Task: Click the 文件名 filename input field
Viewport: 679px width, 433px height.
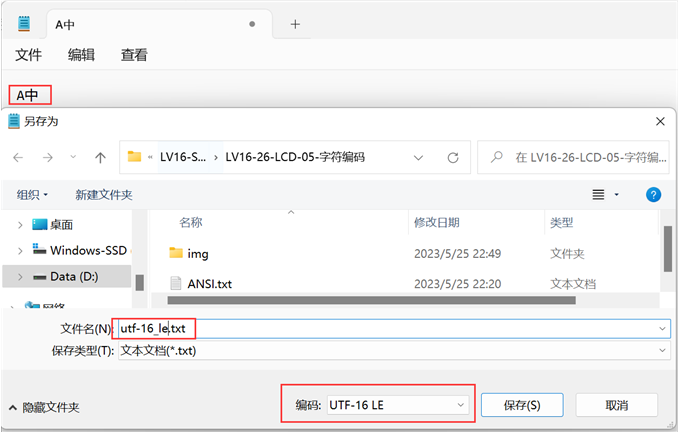Action: pos(420,328)
